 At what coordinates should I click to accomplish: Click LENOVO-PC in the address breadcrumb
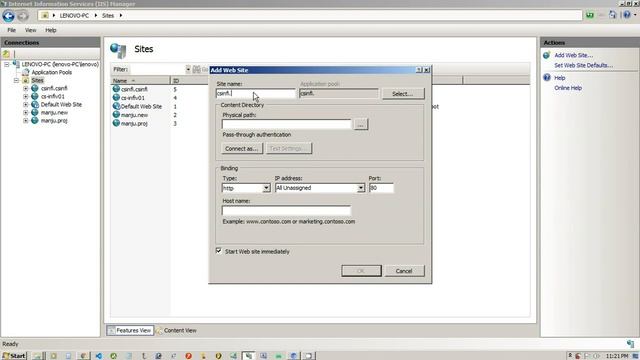click(x=74, y=16)
